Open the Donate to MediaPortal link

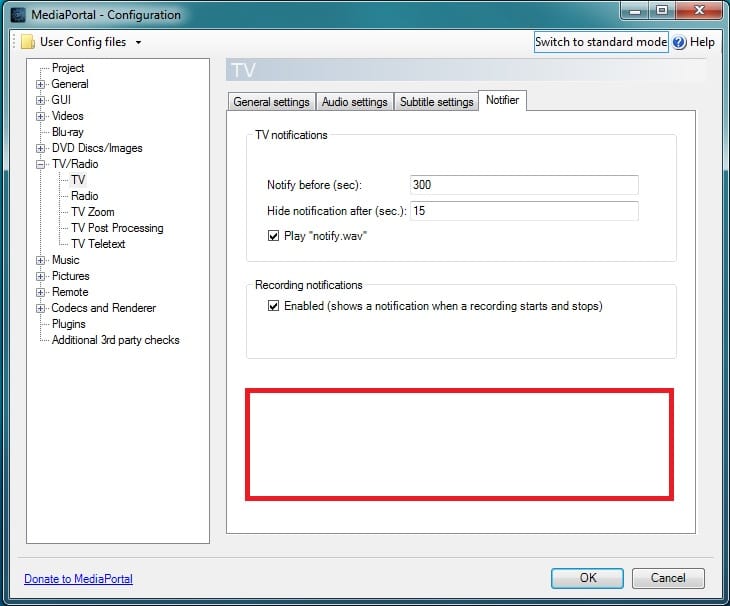78,579
